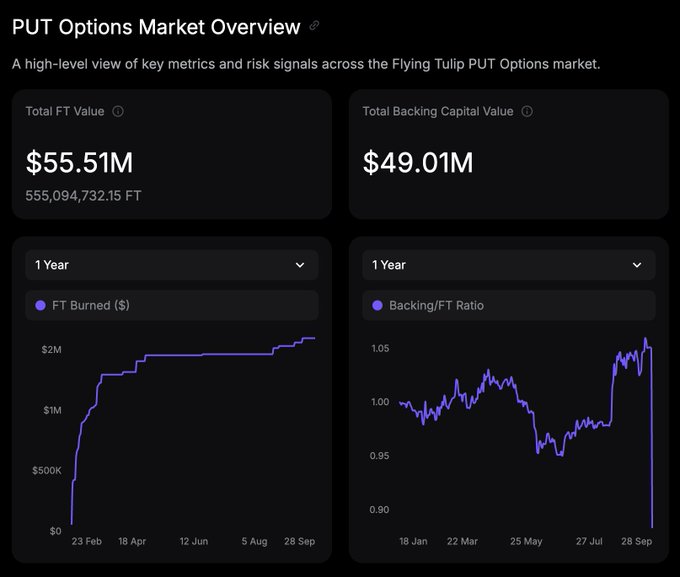Click the 1.00 ratio axis label
The height and width of the screenshot is (577, 680).
pyautogui.click(x=380, y=402)
